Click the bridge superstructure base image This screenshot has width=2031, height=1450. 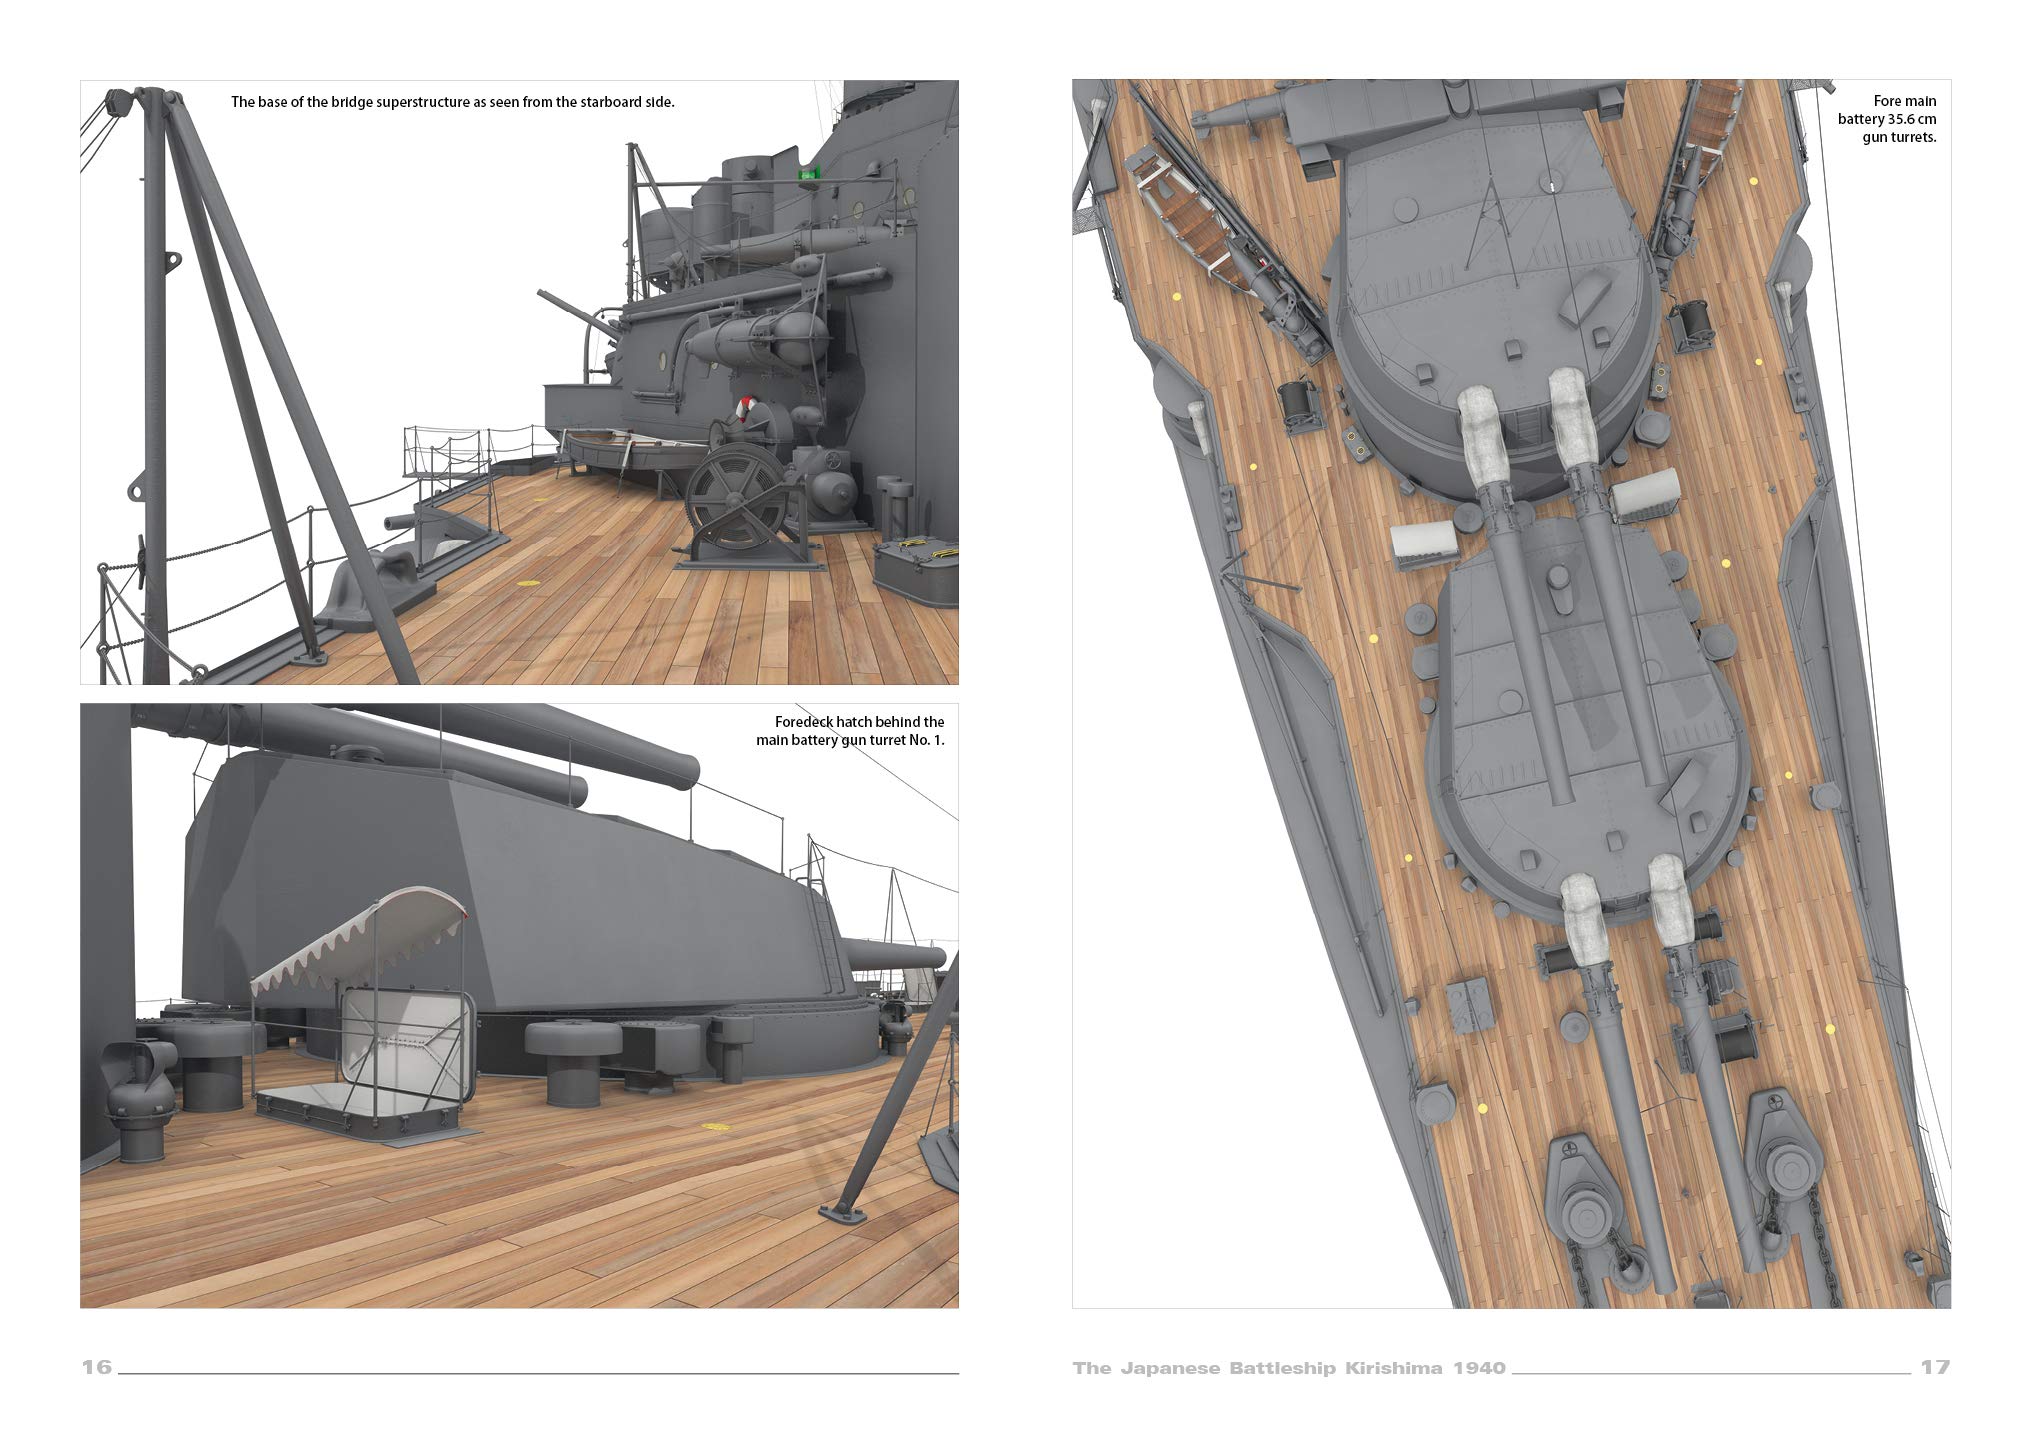(519, 382)
